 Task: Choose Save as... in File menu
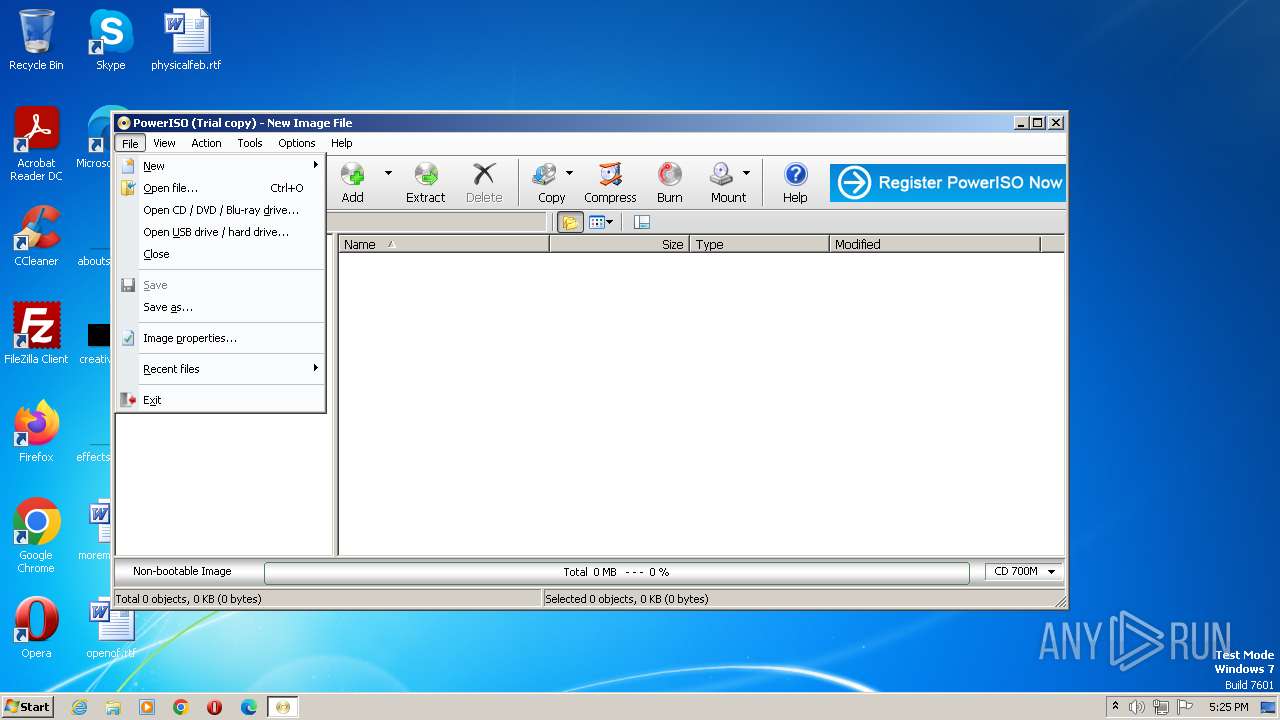coord(220,307)
